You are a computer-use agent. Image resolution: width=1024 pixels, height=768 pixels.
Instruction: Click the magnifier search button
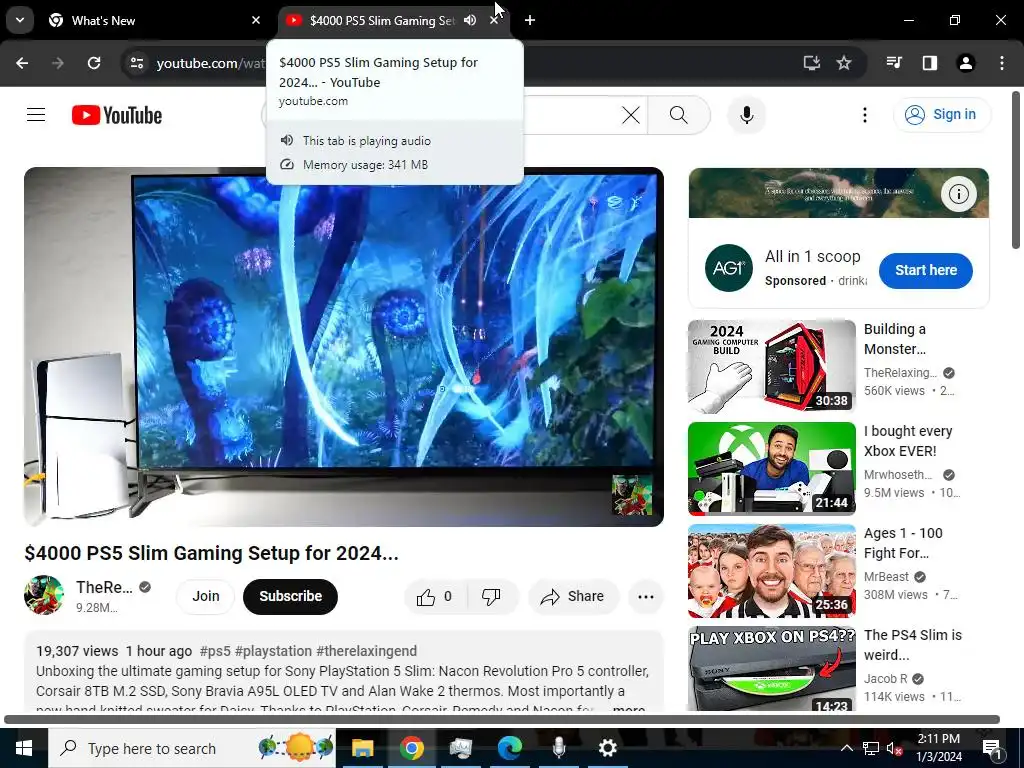pyautogui.click(x=679, y=115)
